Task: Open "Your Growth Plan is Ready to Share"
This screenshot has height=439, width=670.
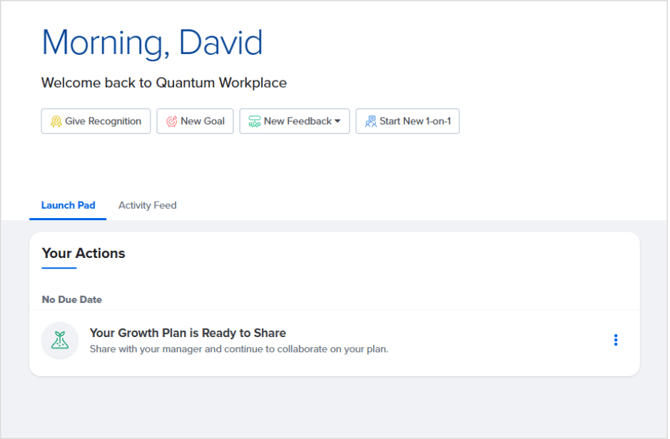Action: (188, 333)
